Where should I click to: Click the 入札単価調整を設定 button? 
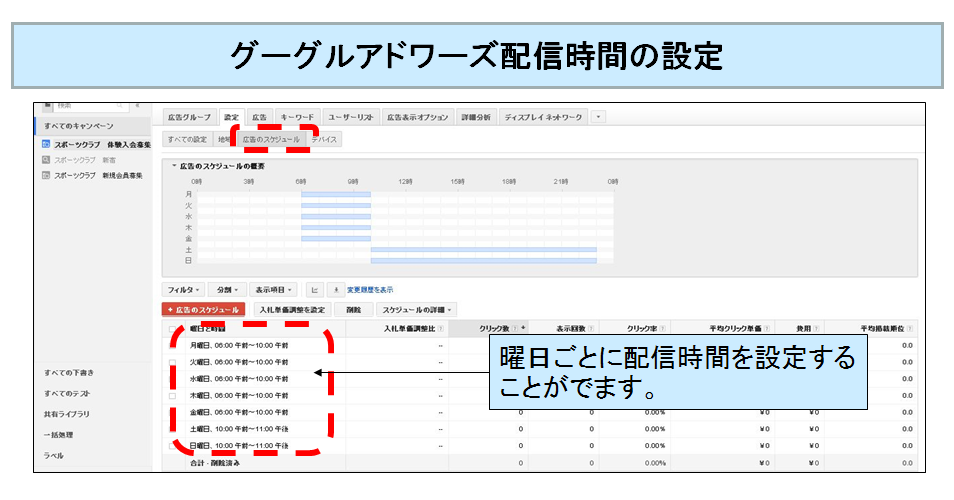tap(292, 310)
